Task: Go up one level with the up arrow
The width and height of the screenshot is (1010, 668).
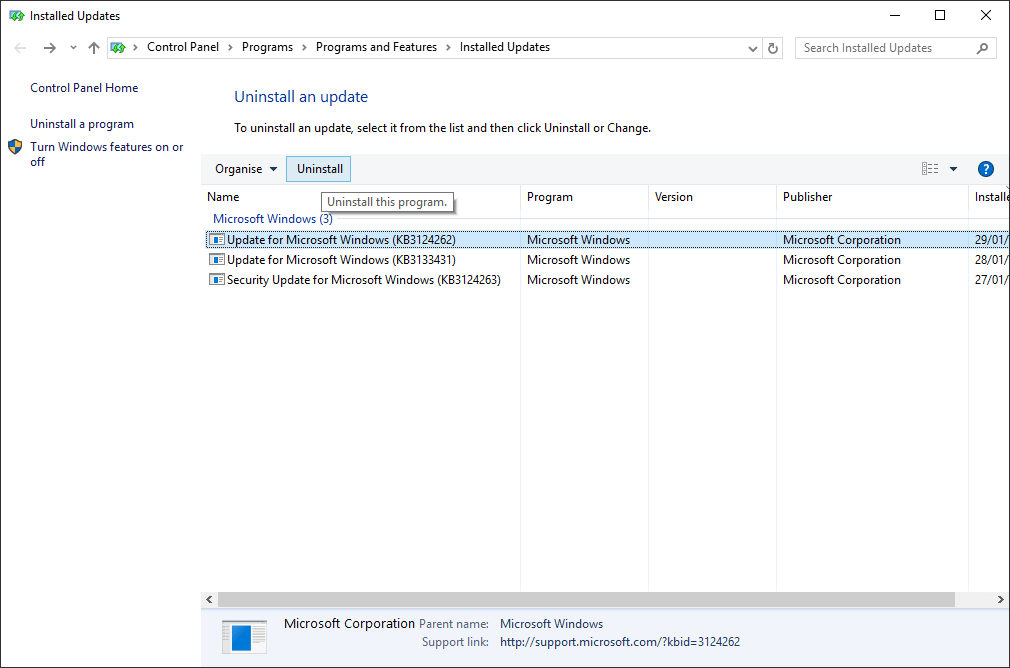Action: tap(94, 48)
